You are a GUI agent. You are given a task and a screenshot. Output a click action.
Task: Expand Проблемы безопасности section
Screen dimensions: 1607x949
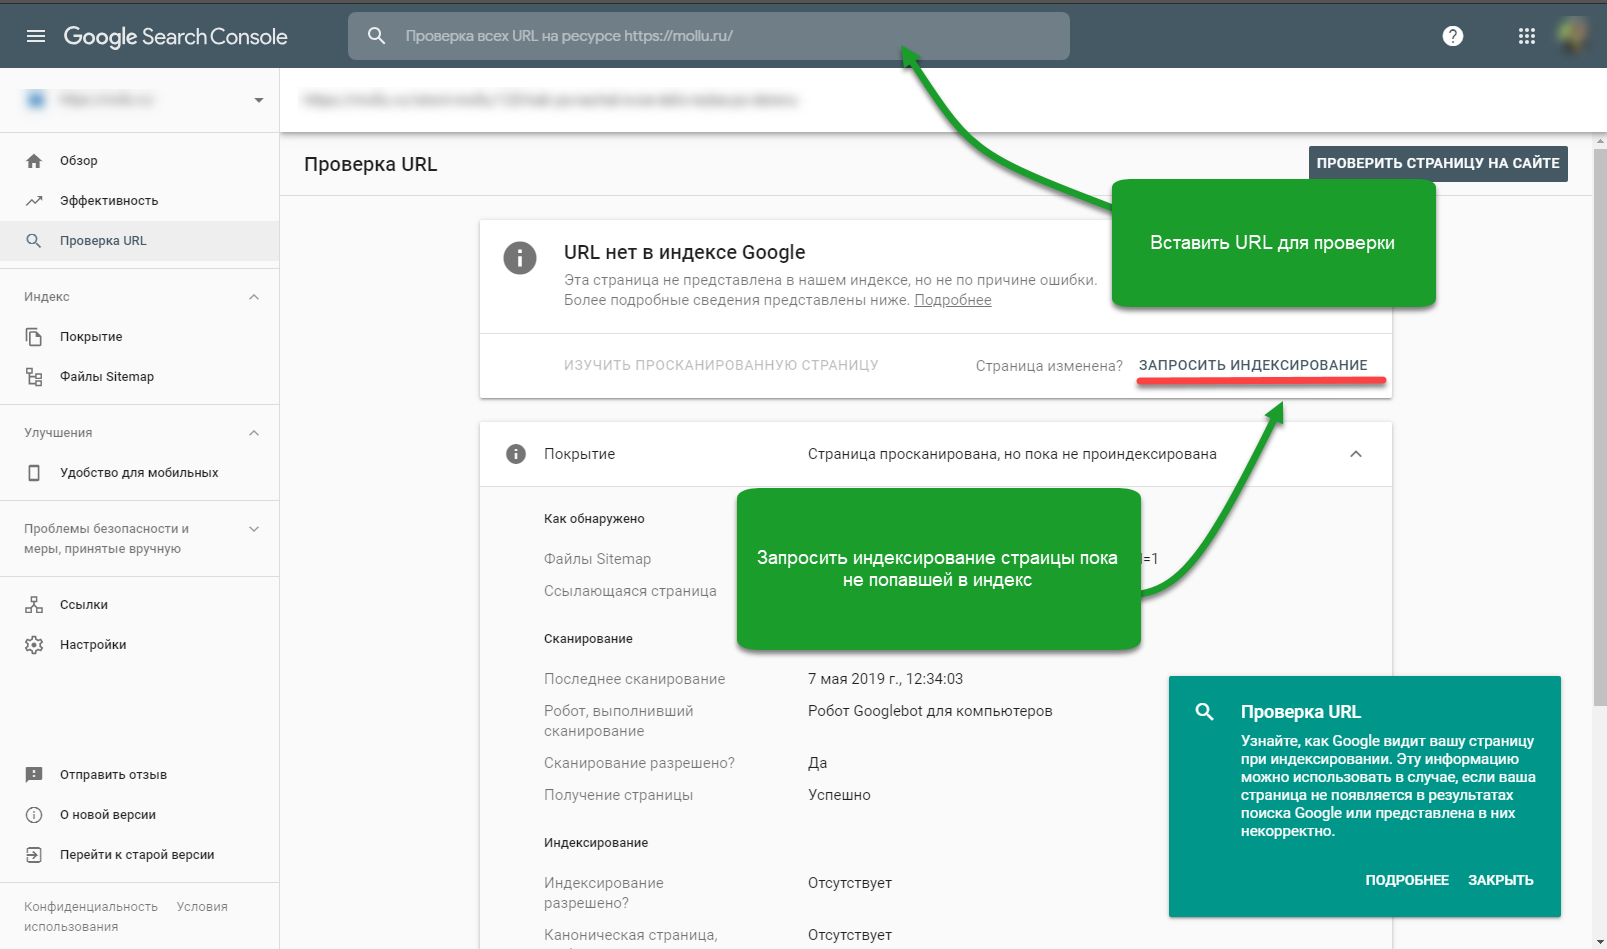[254, 529]
